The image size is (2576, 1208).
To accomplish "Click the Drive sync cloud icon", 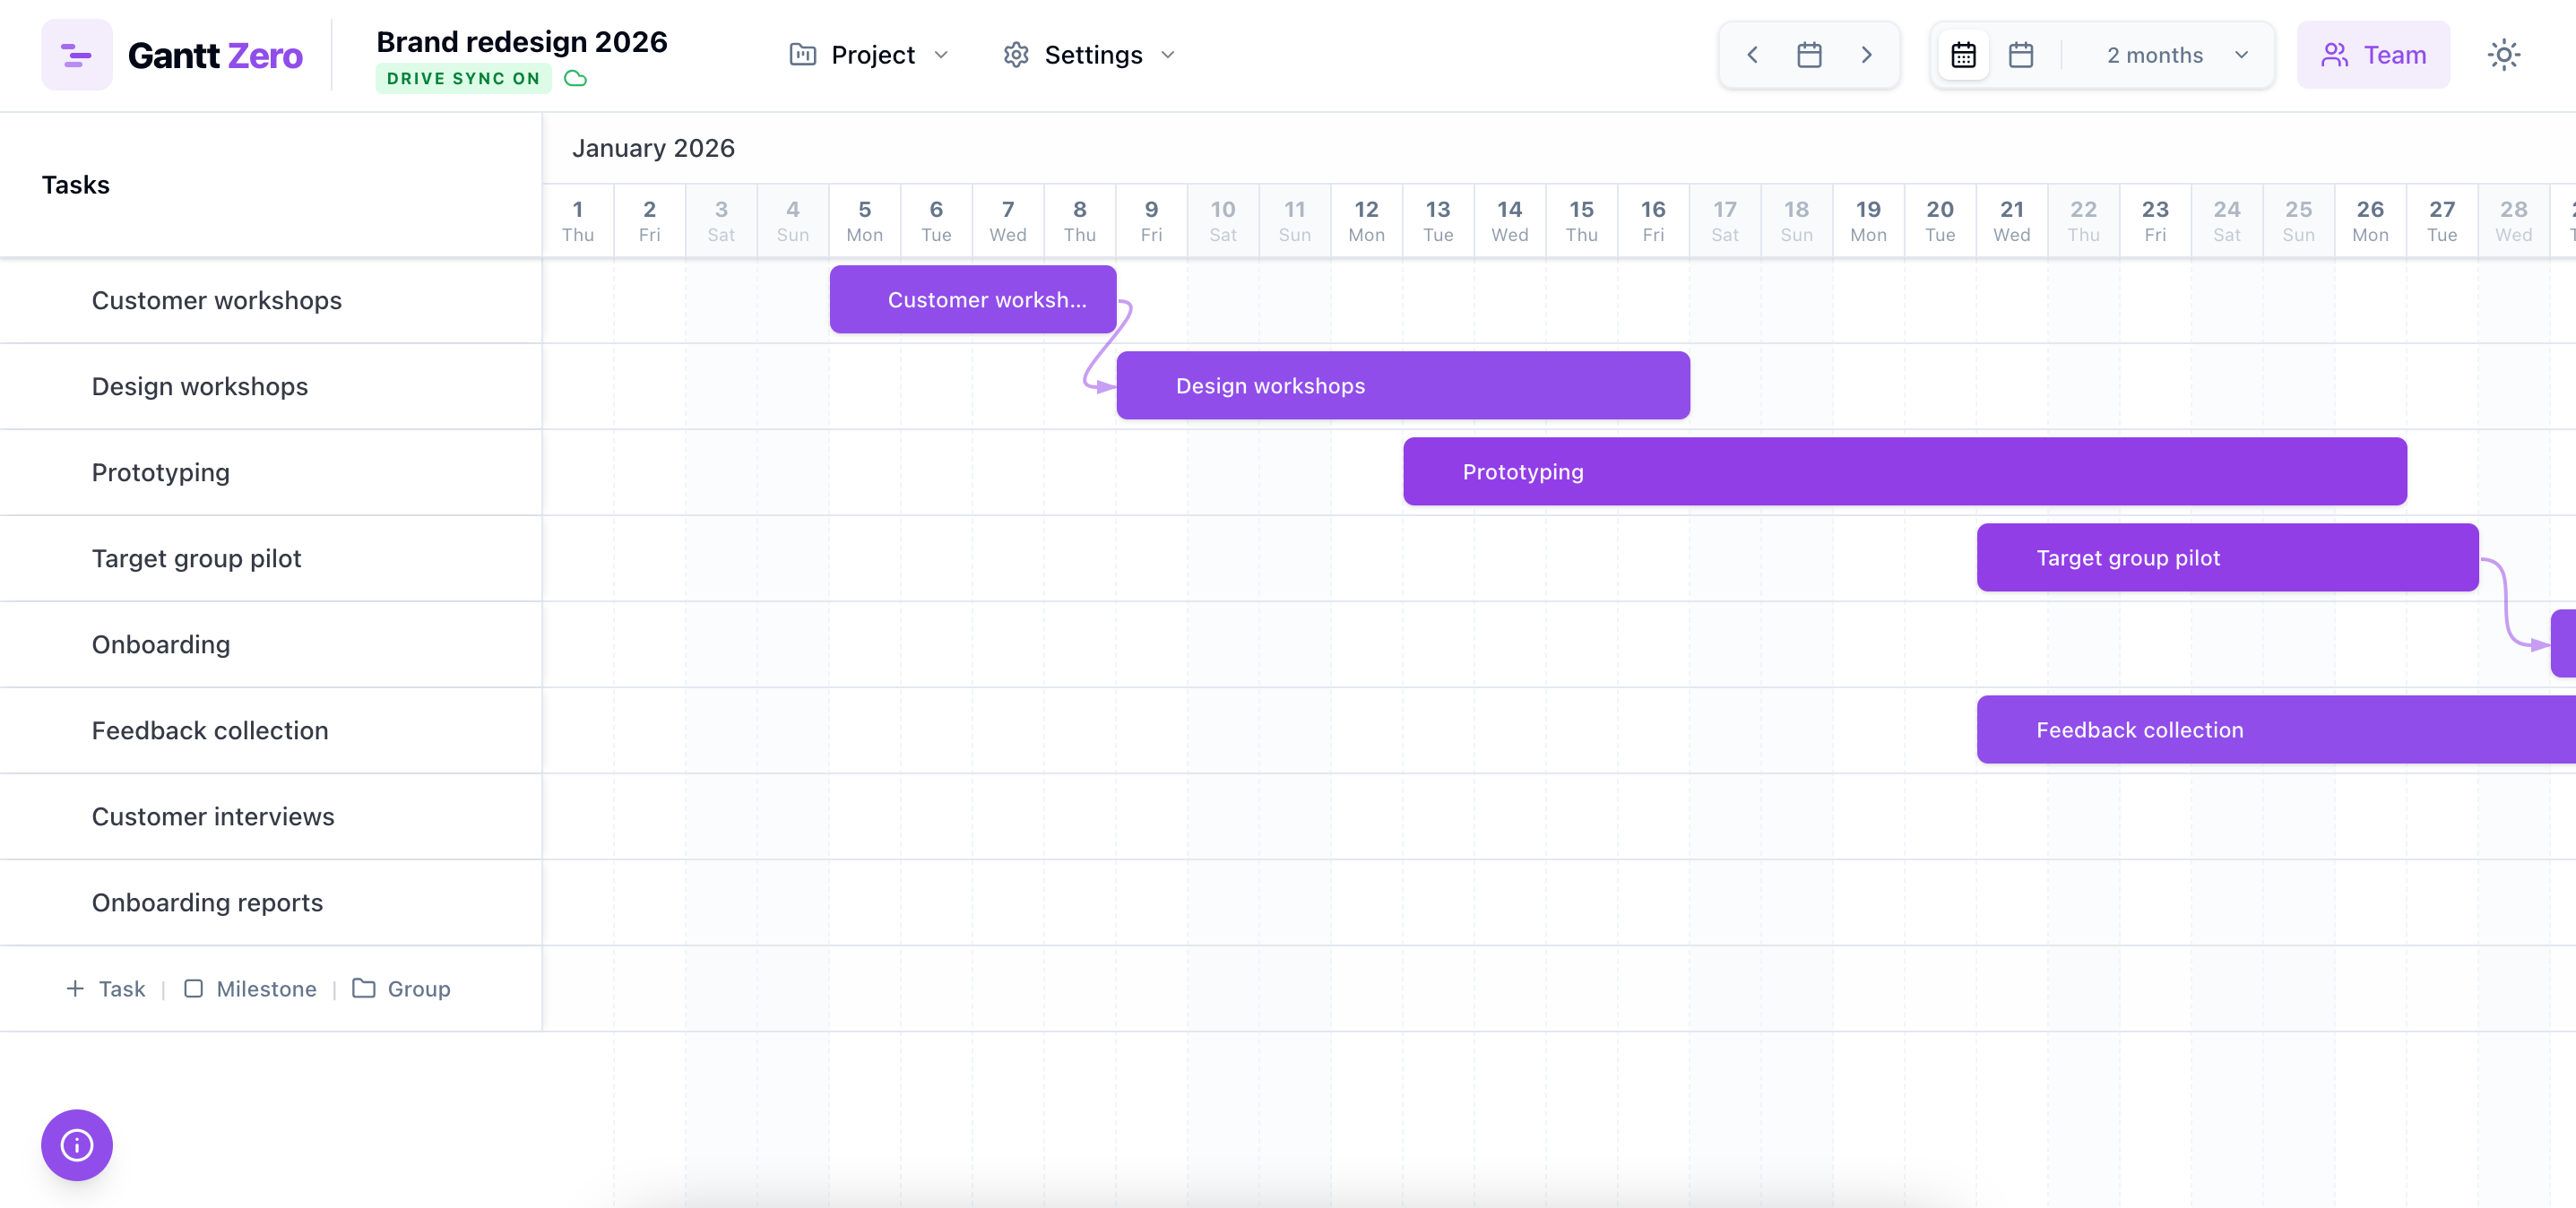I will [576, 77].
